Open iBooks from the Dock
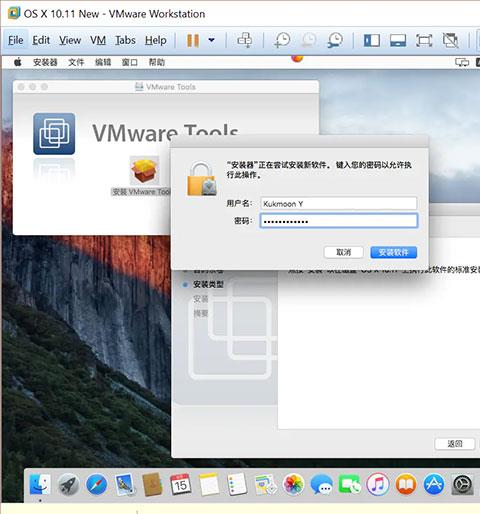480x514 pixels. (406, 484)
